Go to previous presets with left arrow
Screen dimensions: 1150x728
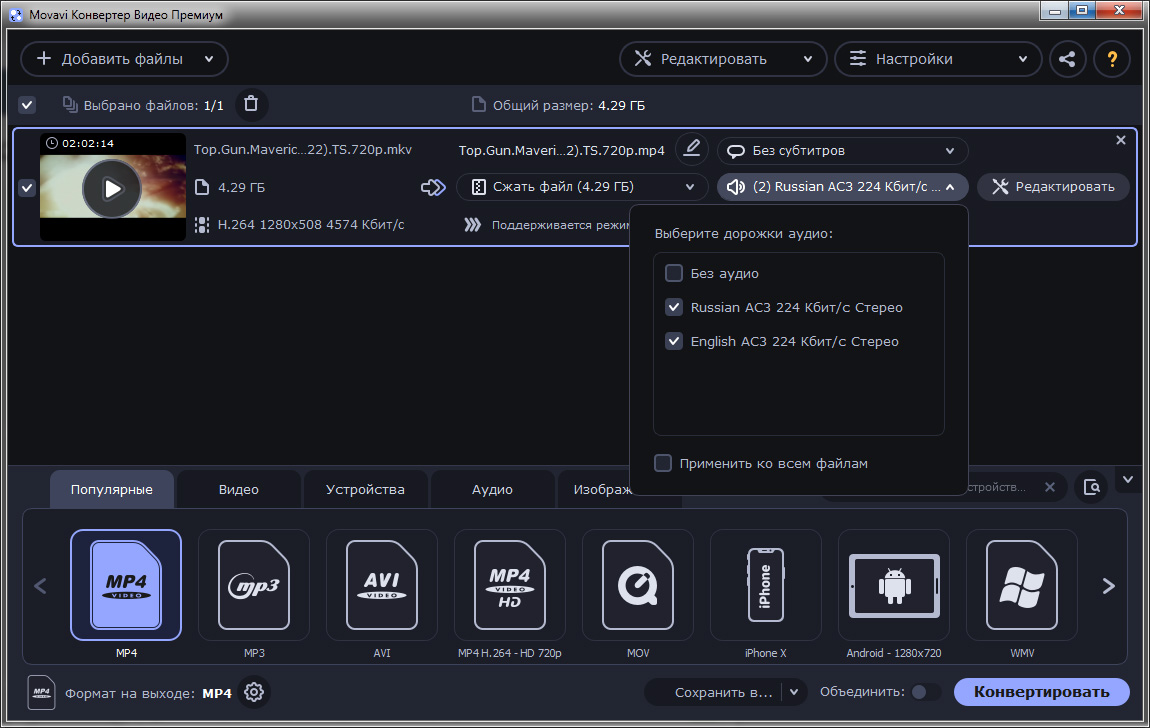[x=40, y=586]
